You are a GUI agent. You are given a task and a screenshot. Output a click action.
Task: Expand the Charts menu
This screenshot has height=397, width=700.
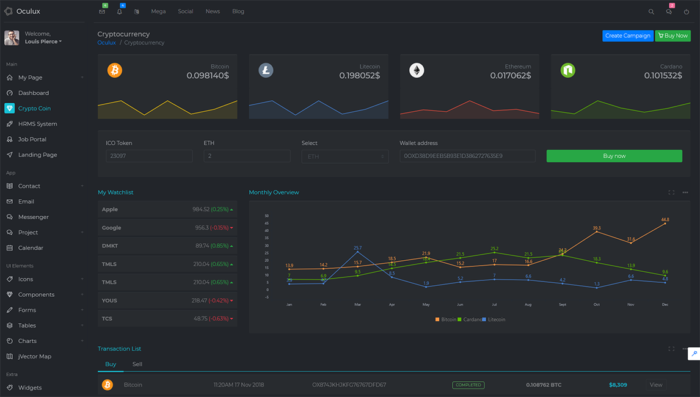tap(45, 341)
